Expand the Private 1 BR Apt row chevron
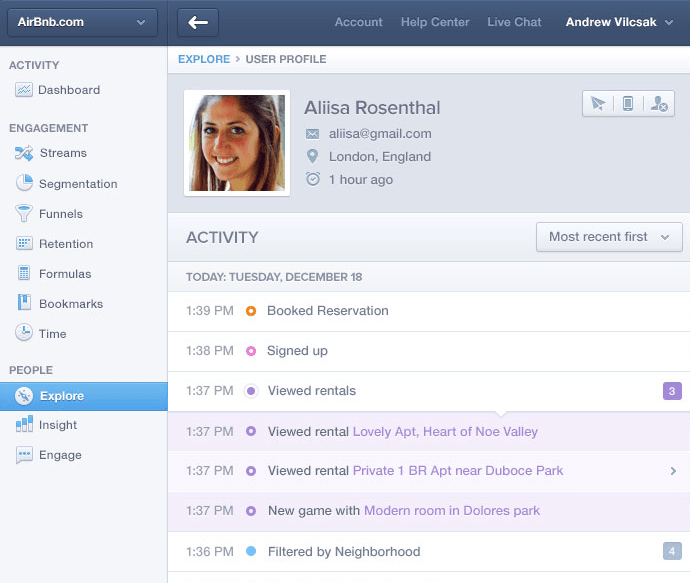690x583 pixels. [673, 471]
